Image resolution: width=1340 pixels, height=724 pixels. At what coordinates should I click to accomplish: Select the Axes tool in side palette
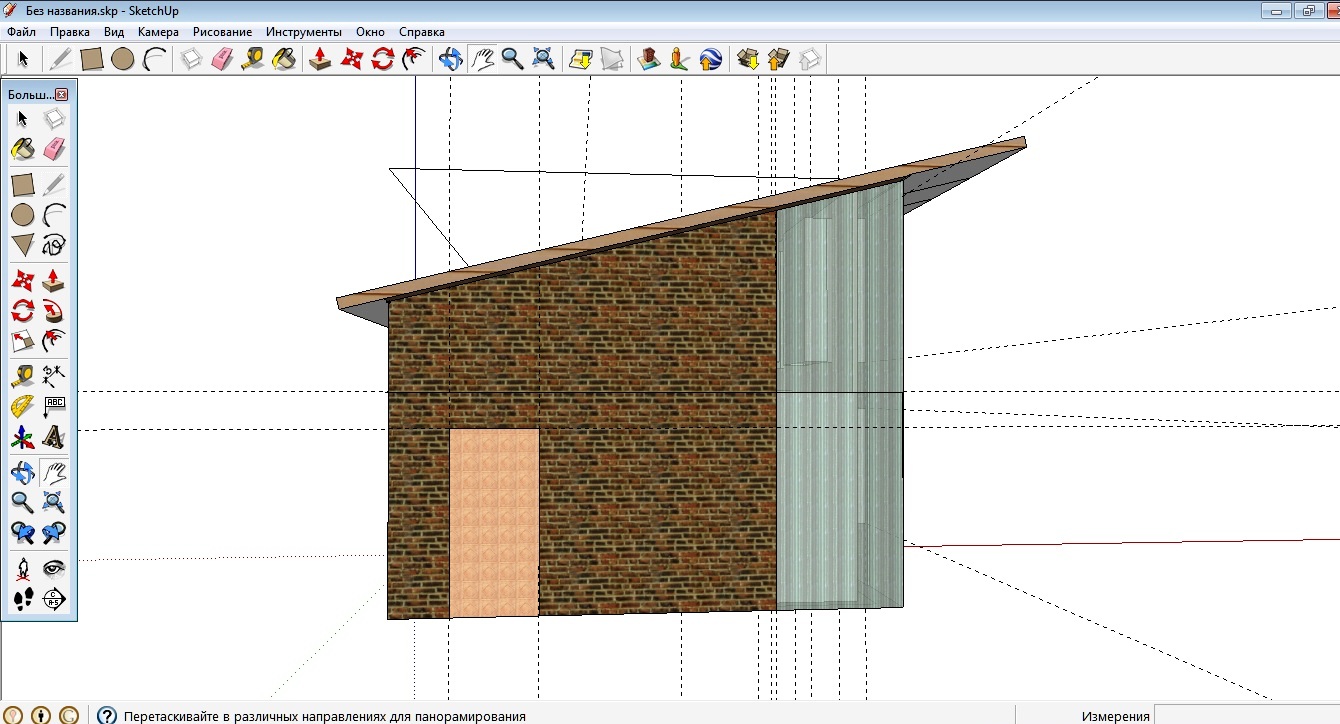click(22, 437)
